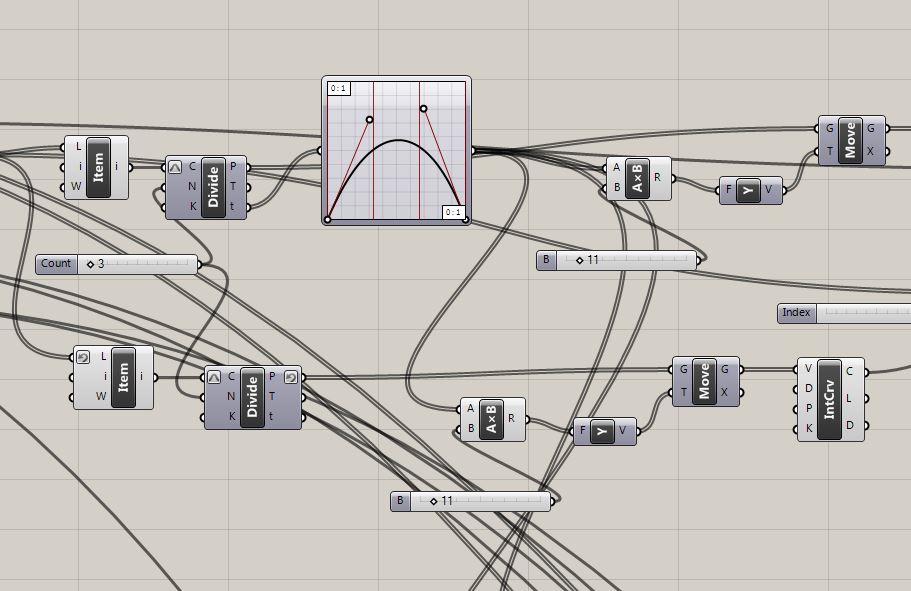Viewport: 911px width, 591px height.
Task: Click the W input on the lower Item component
Action: click(101, 396)
